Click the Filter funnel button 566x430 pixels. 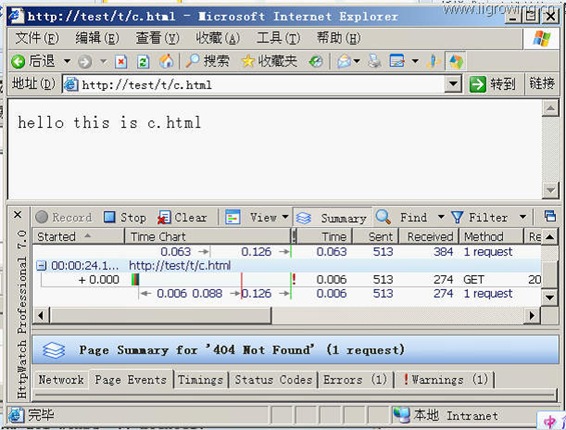pyautogui.click(x=479, y=217)
